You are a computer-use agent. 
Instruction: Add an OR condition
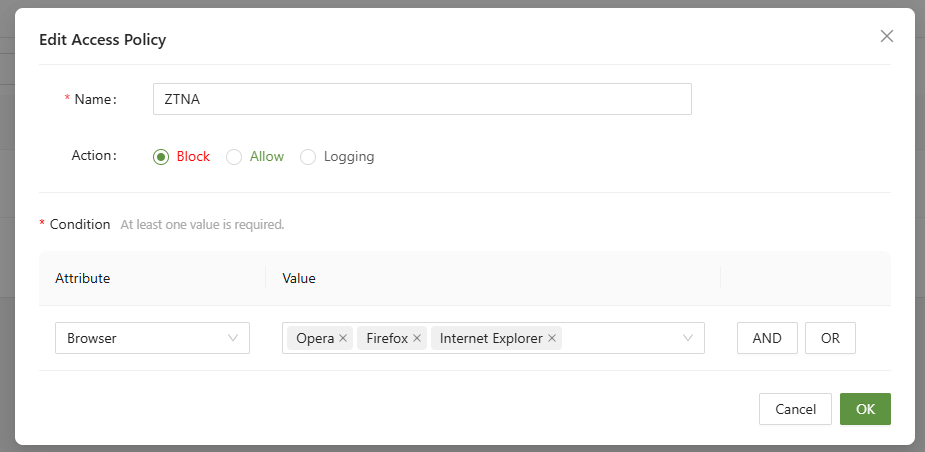tap(830, 338)
